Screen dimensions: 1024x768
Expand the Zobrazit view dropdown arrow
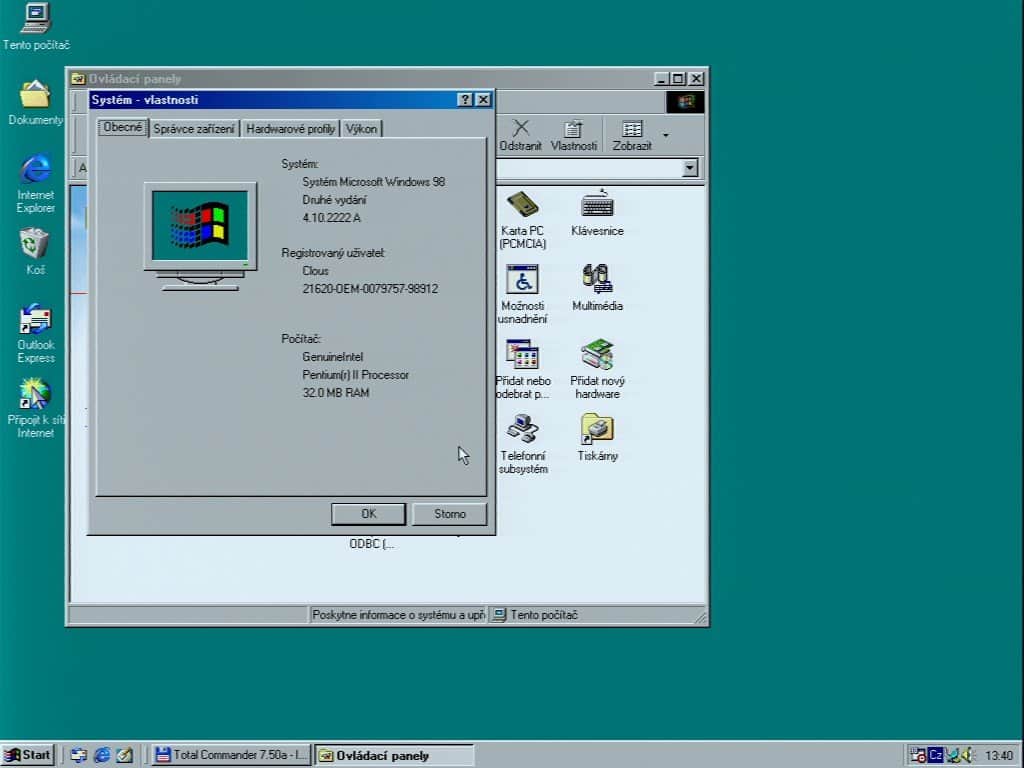(x=665, y=135)
